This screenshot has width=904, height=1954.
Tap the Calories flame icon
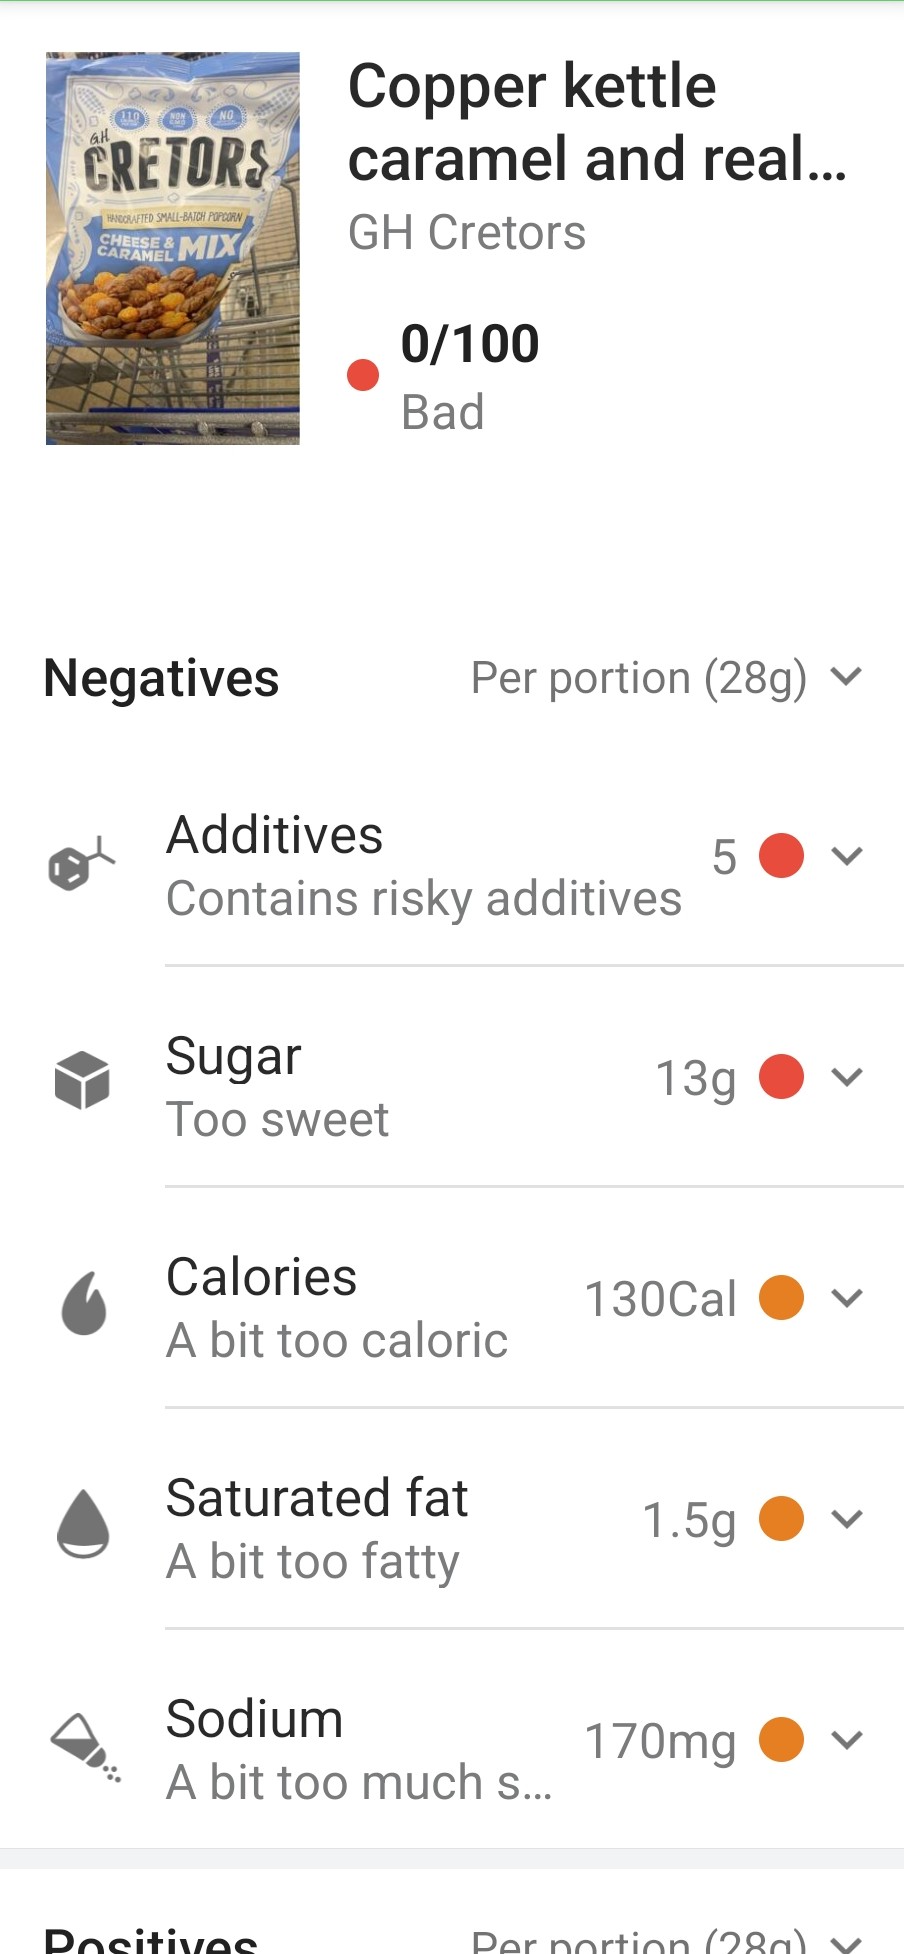click(x=84, y=1302)
